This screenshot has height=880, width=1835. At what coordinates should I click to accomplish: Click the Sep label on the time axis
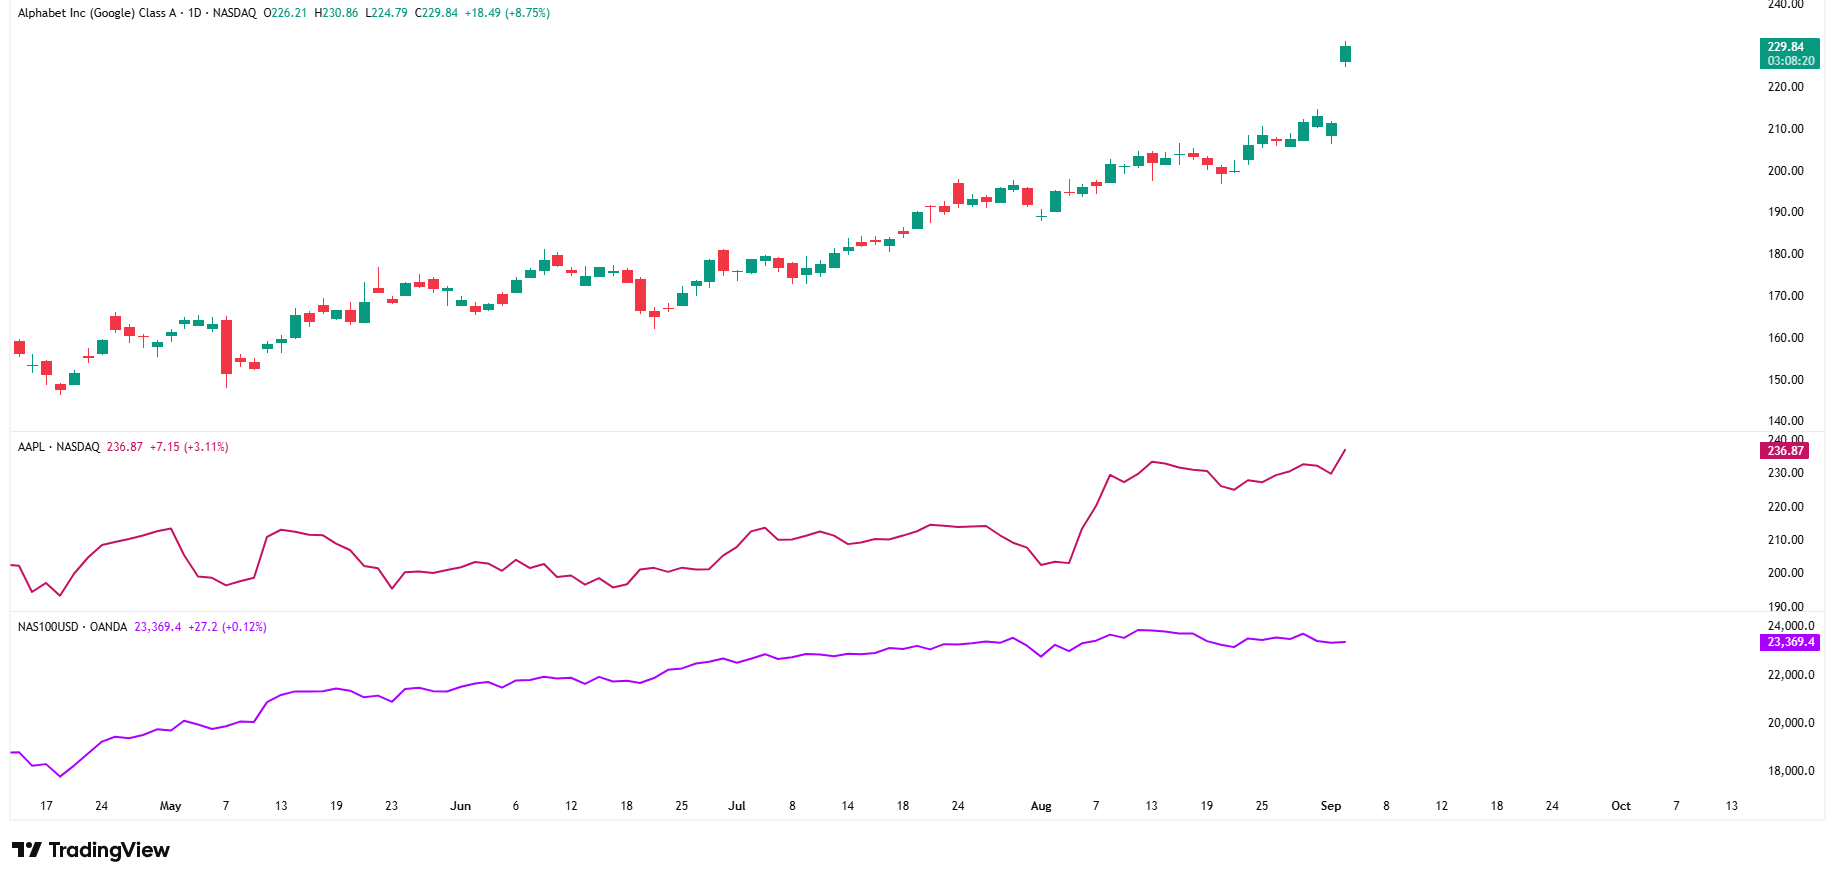click(x=1331, y=806)
